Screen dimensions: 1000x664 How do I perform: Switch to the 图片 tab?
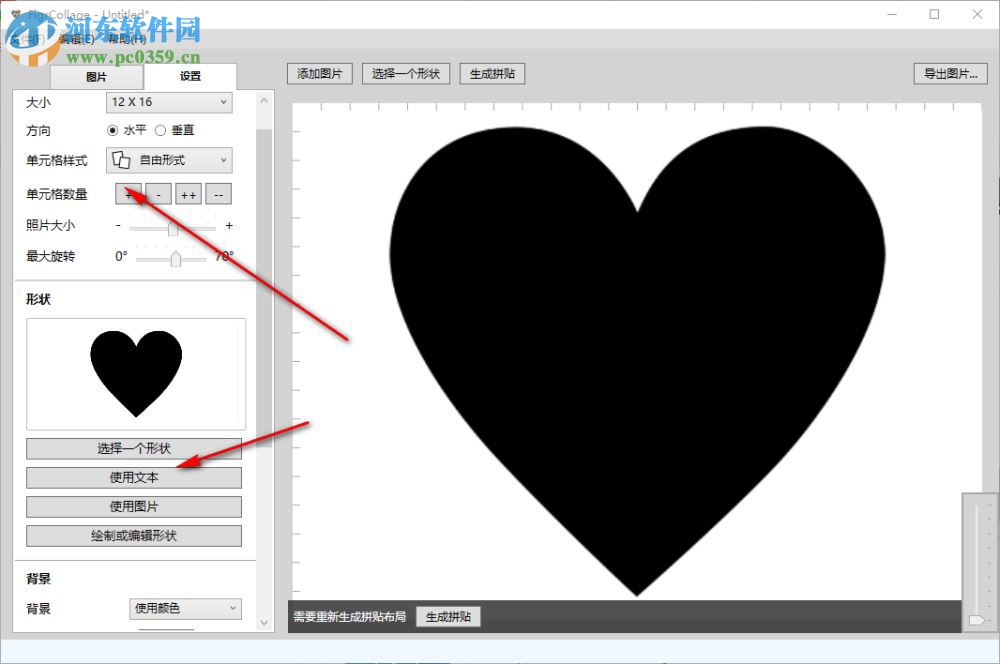click(x=95, y=76)
